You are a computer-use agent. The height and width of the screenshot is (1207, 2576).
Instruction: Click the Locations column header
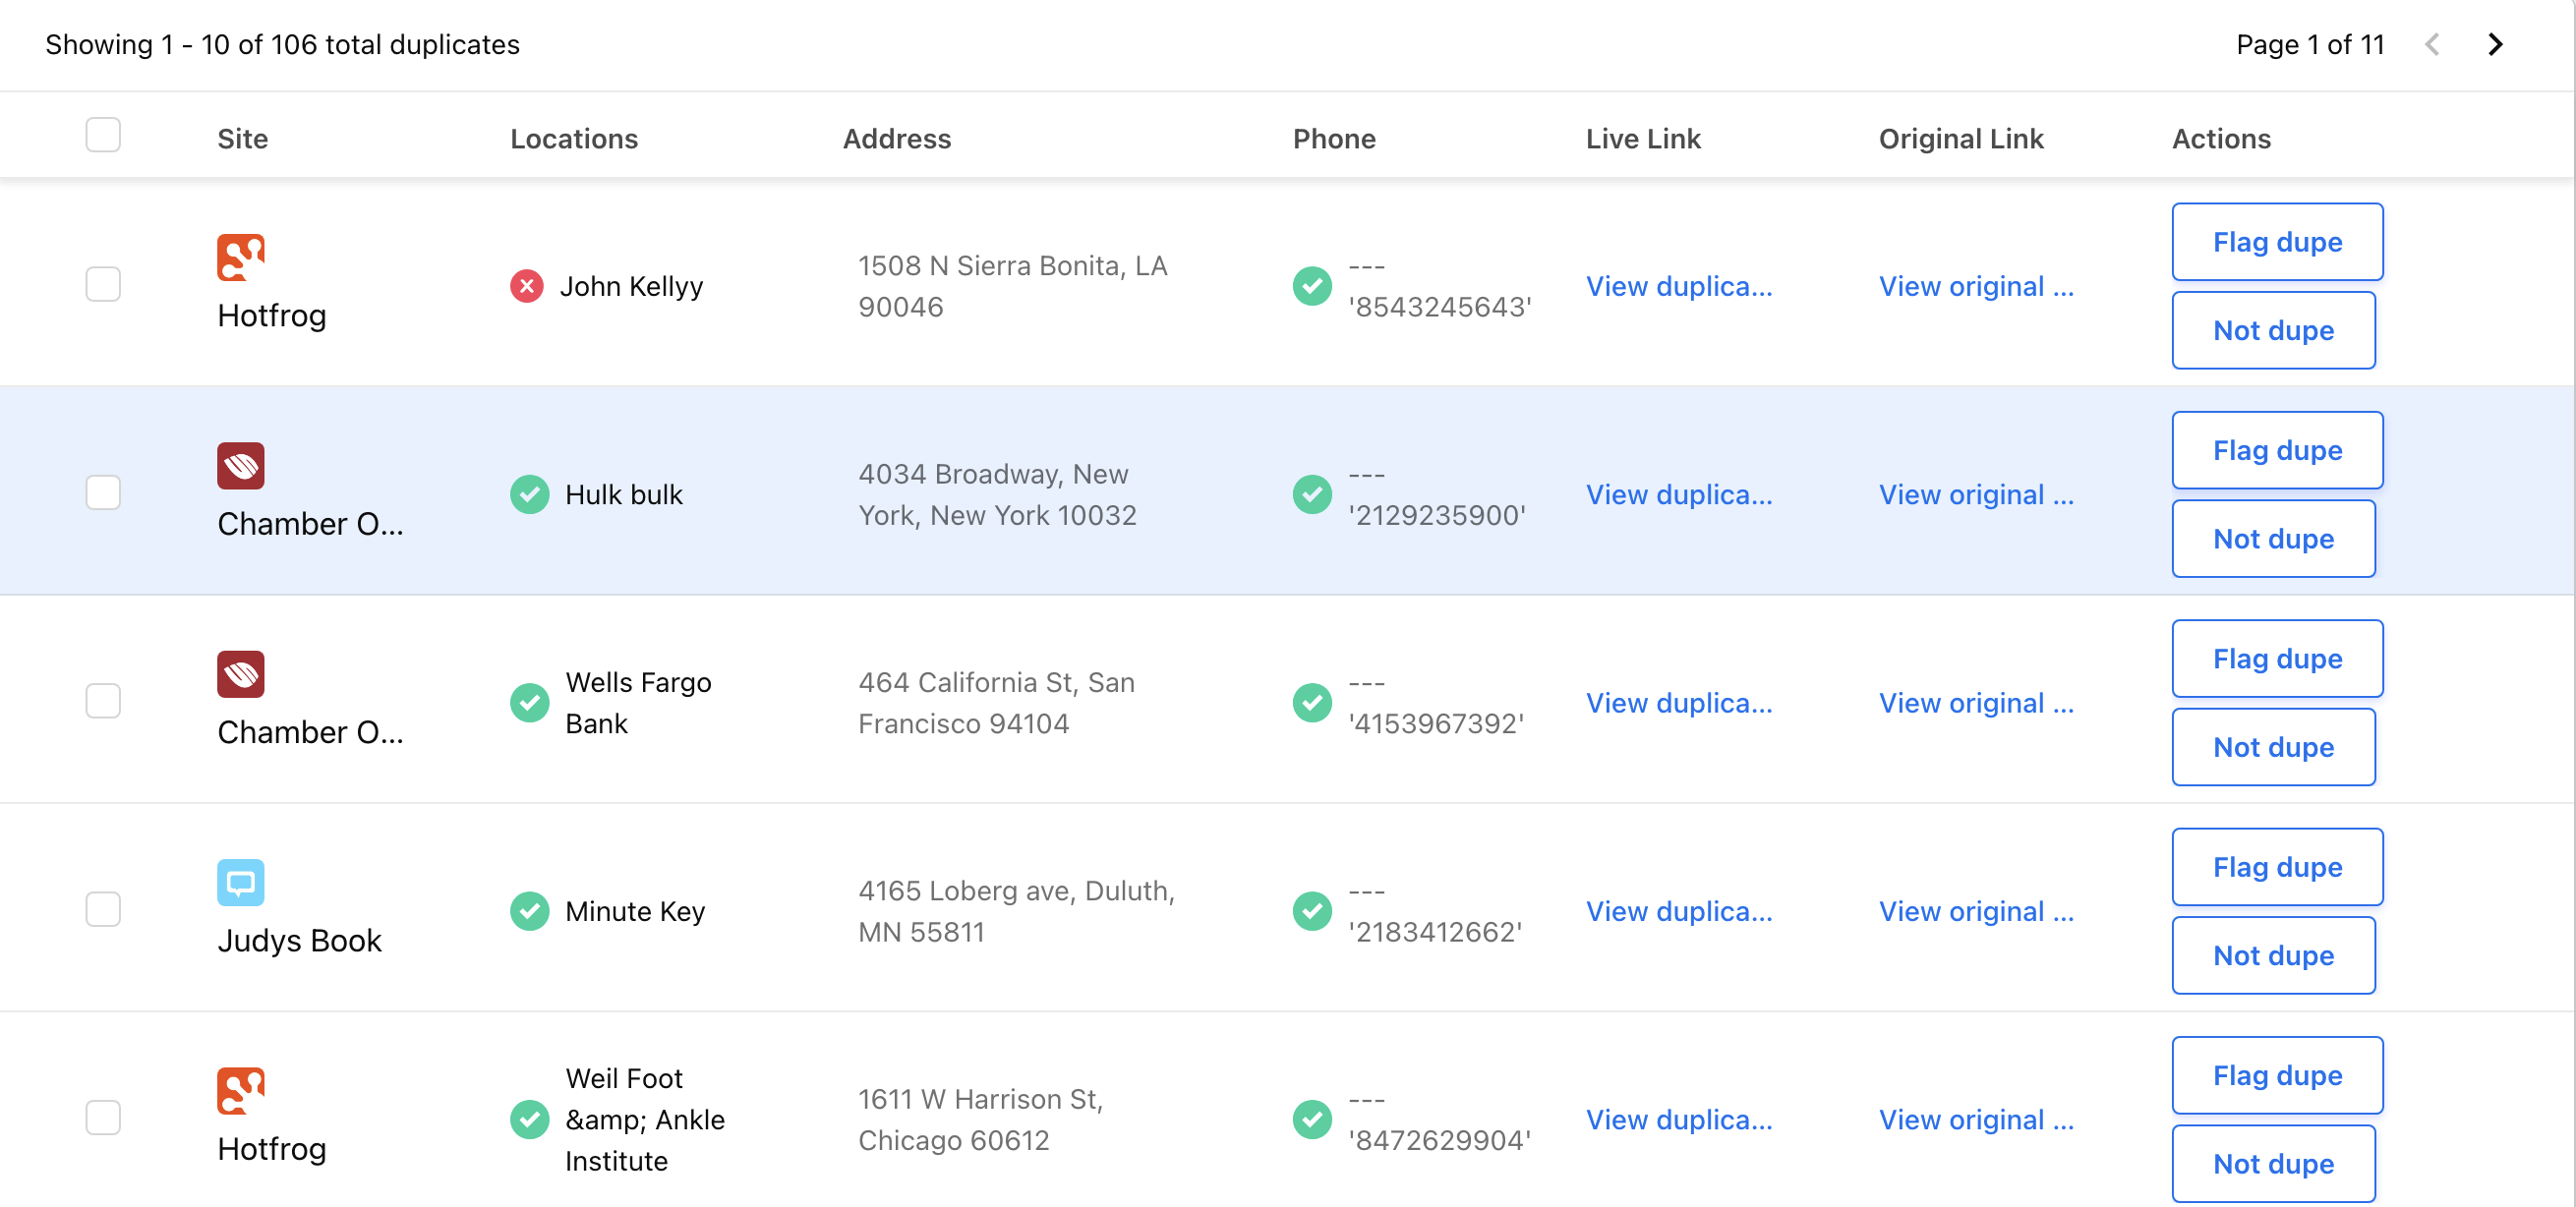click(574, 139)
